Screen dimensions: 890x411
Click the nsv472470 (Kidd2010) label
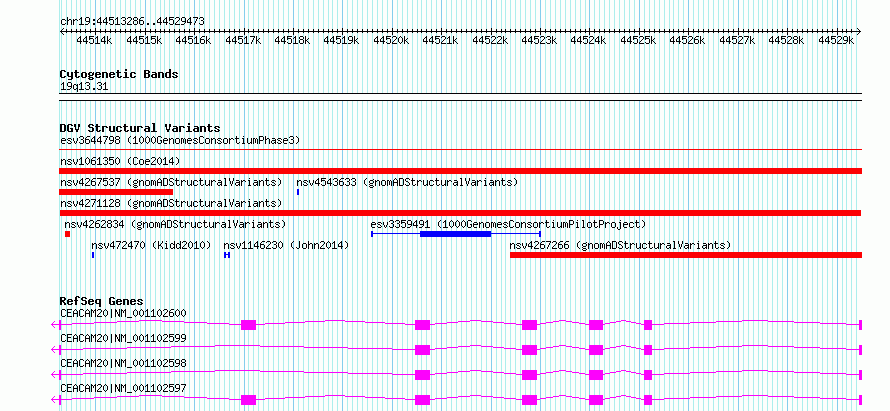tap(151, 245)
